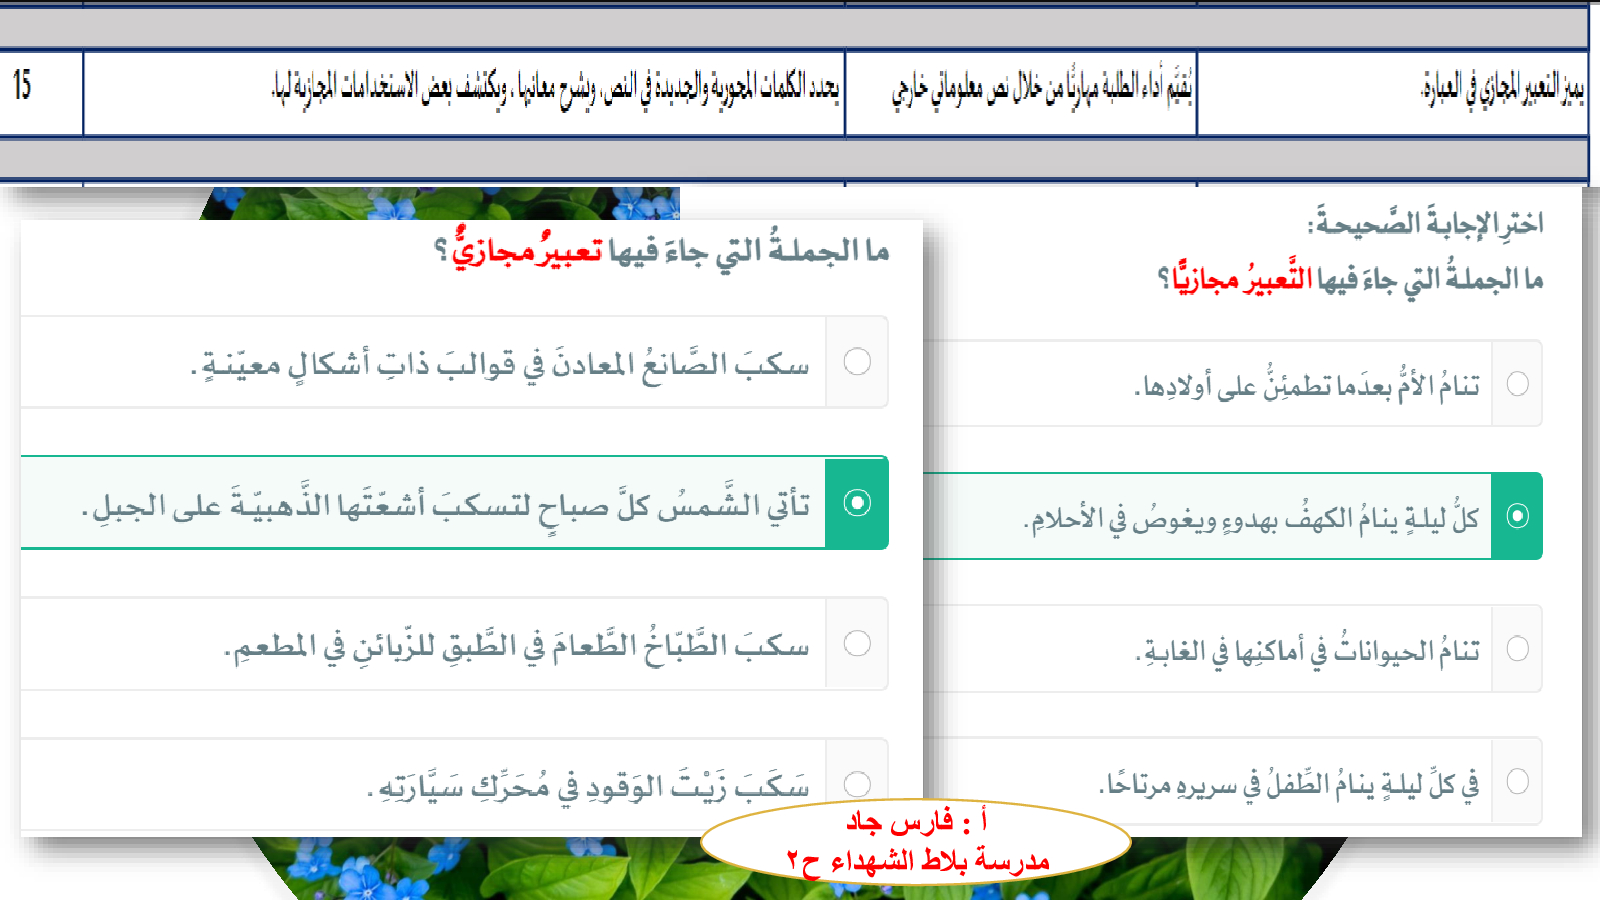
Task: Select radio for 'سكب زيت الوقود' answer
Action: coord(857,783)
